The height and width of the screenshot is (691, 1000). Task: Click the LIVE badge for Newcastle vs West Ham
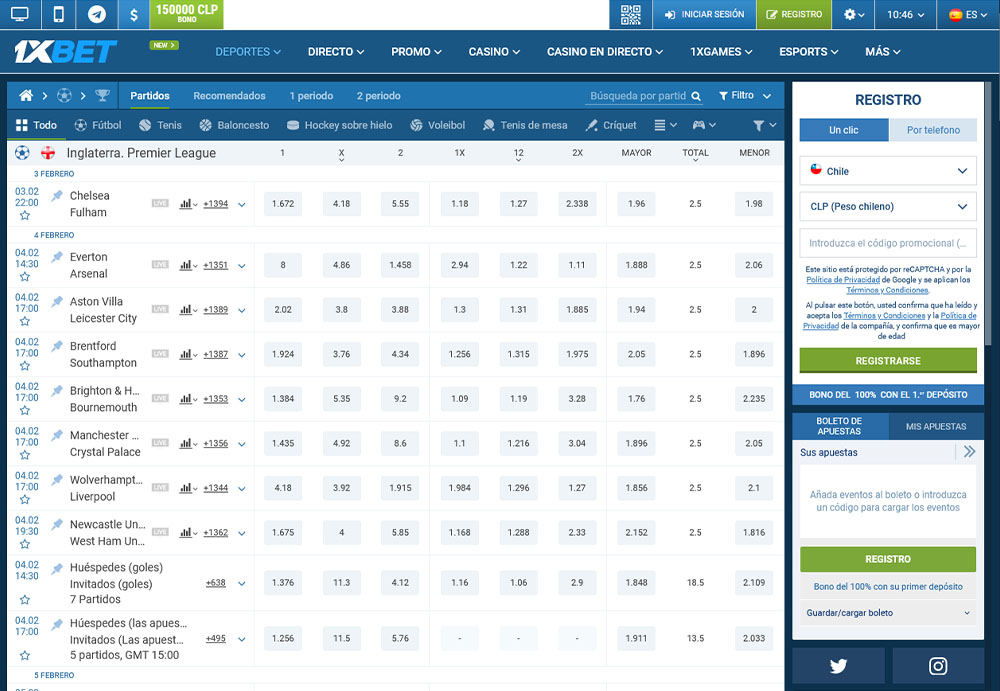(x=160, y=533)
